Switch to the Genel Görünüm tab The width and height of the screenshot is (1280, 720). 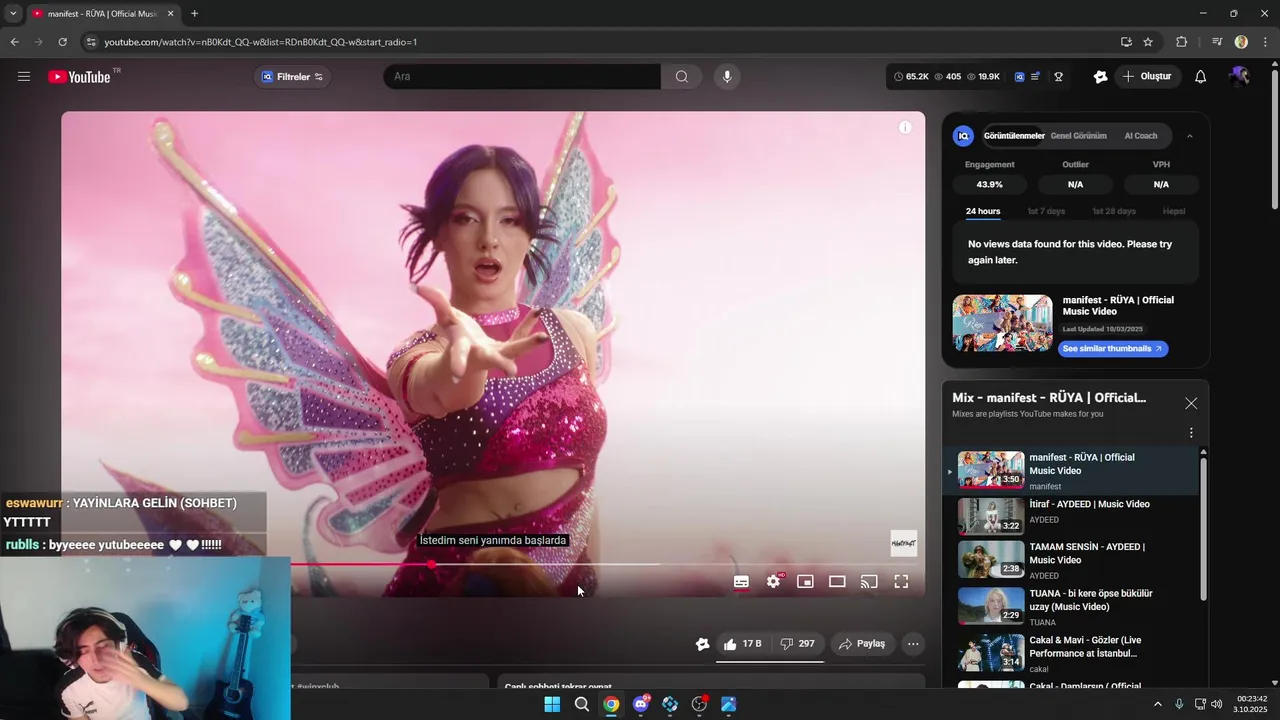pyautogui.click(x=1078, y=136)
